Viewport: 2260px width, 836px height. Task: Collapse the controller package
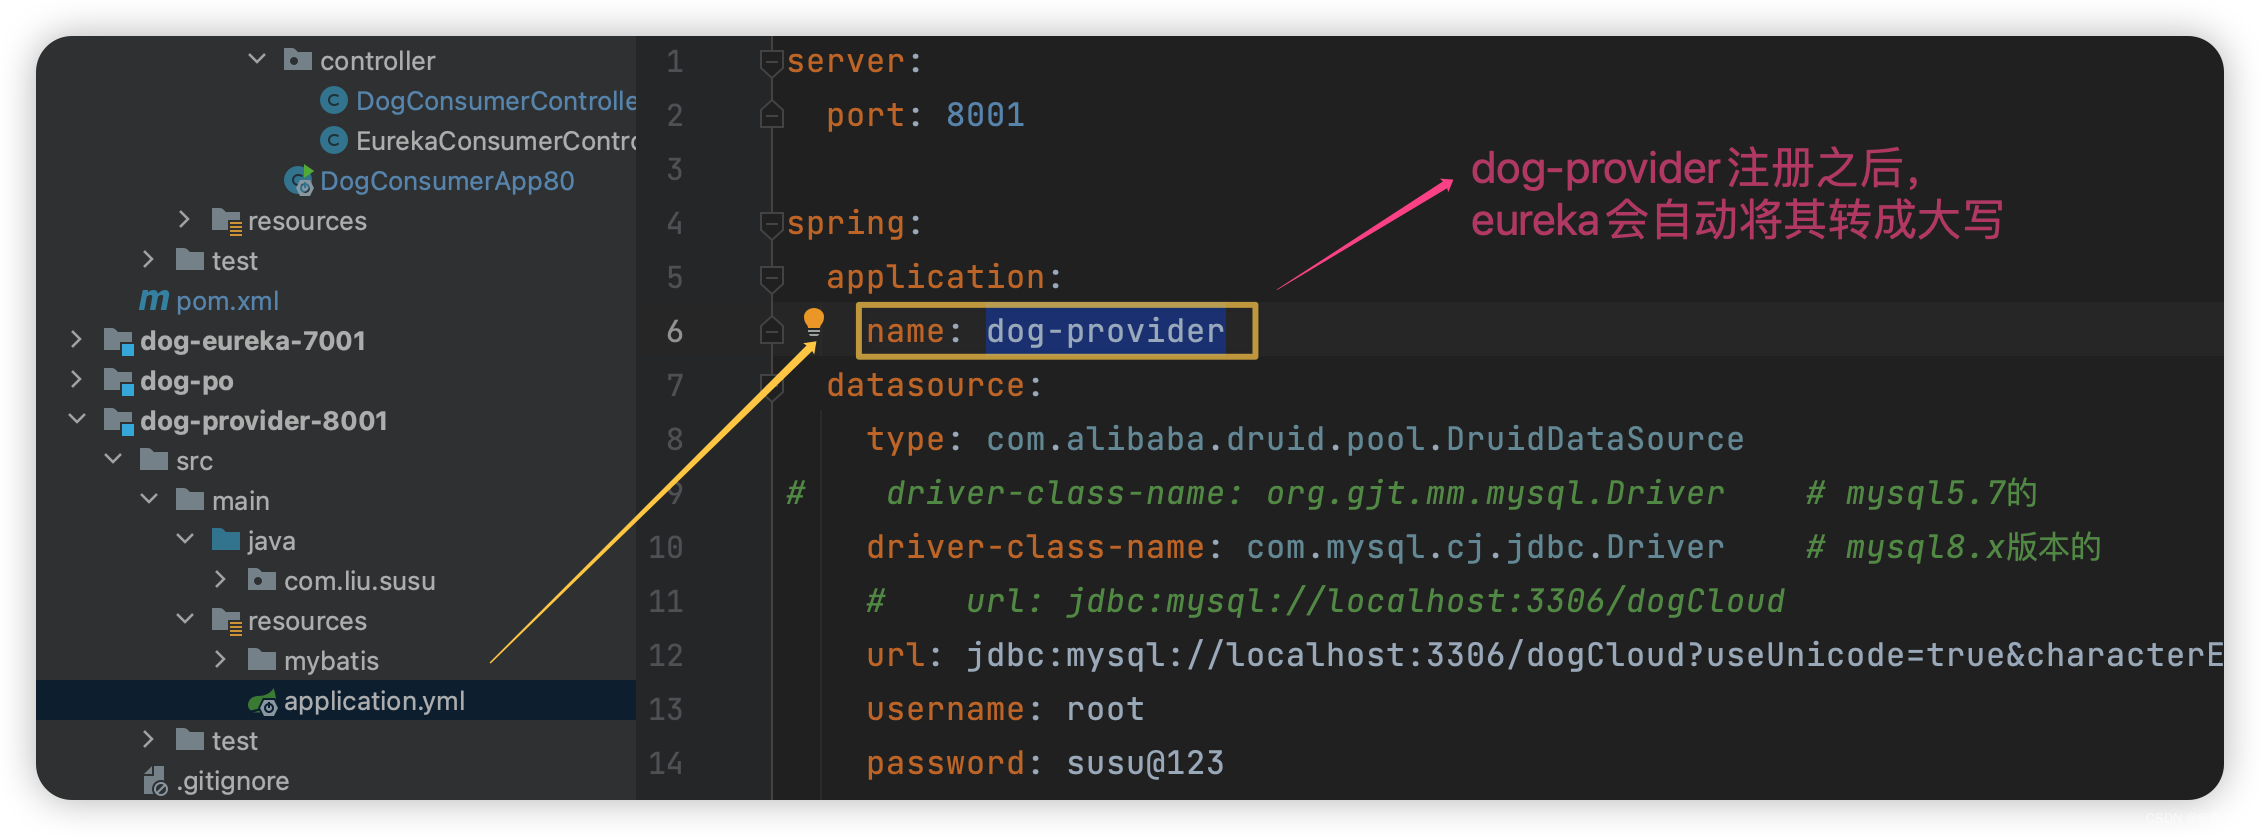coord(257,59)
